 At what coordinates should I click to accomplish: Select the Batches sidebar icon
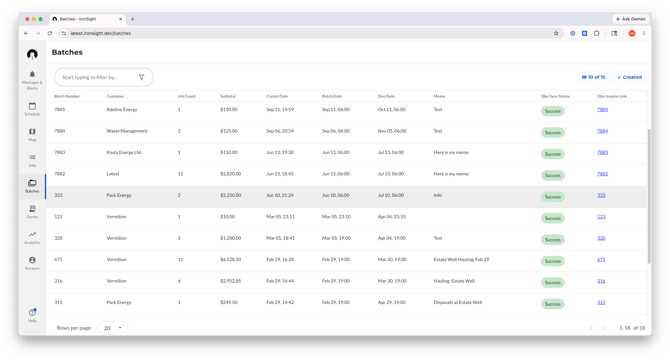[x=32, y=183]
